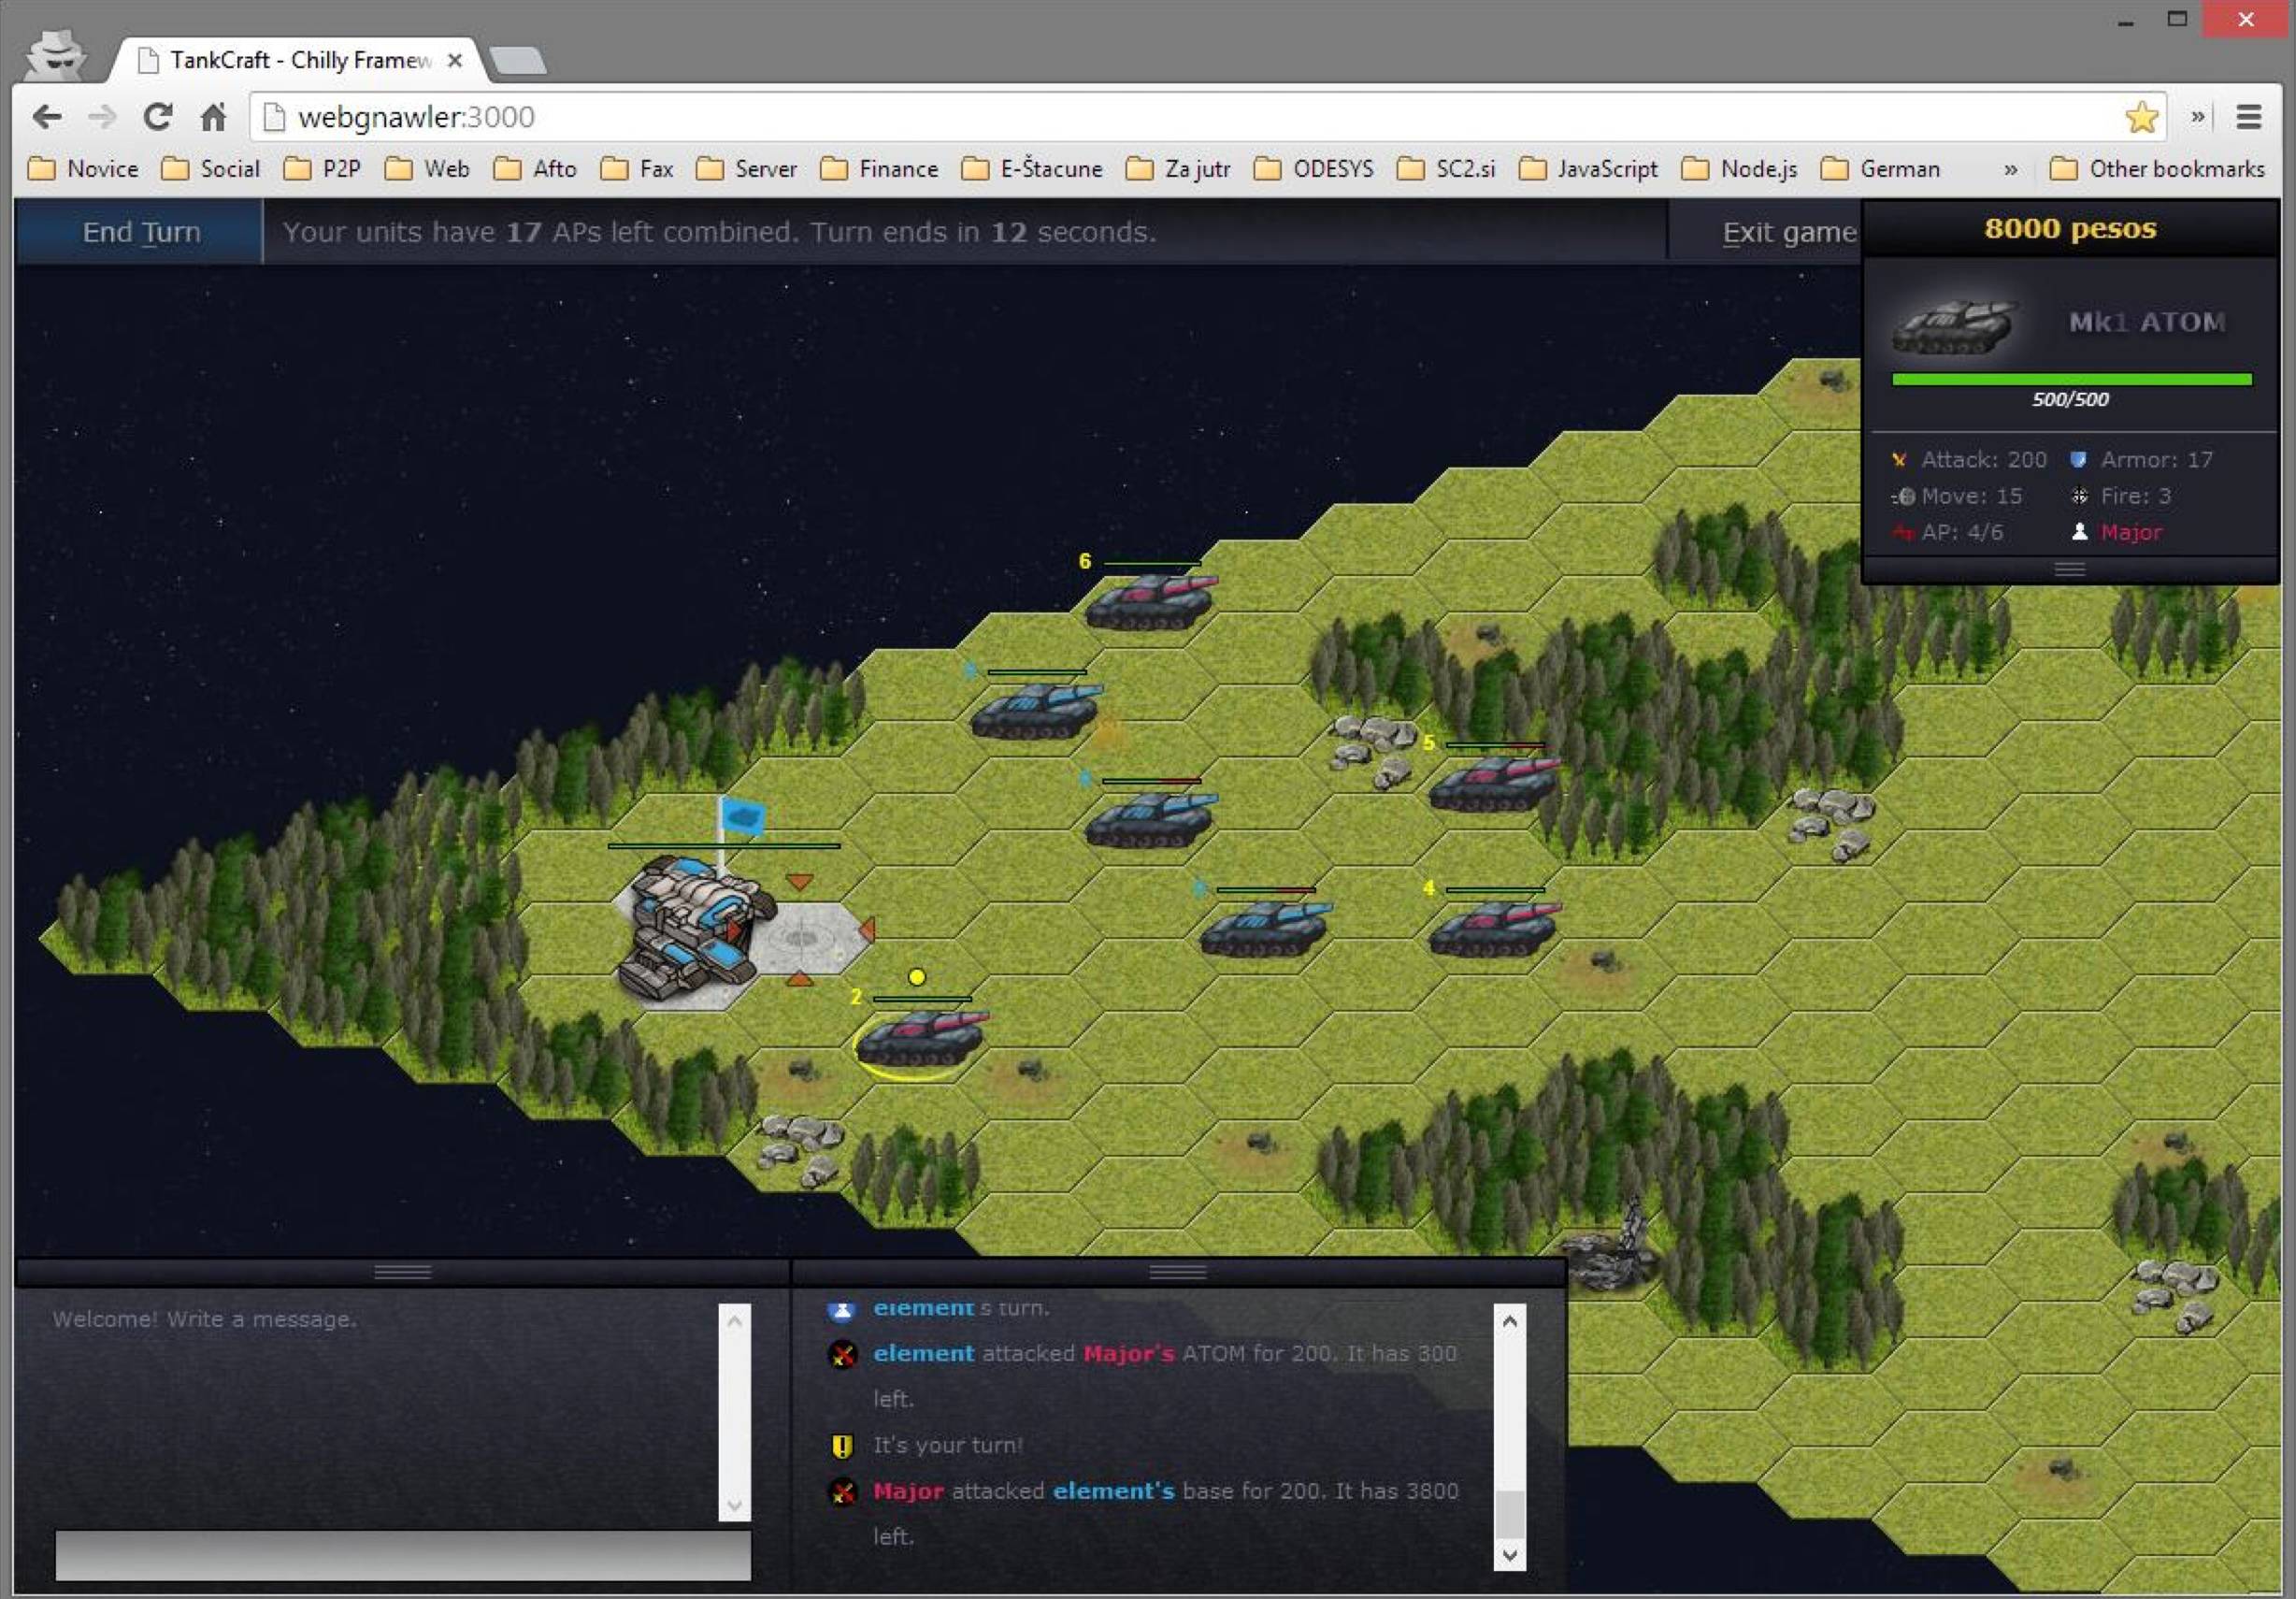The image size is (2296, 1599).
Task: Open the Other bookmarks folder
Action: click(x=2157, y=169)
